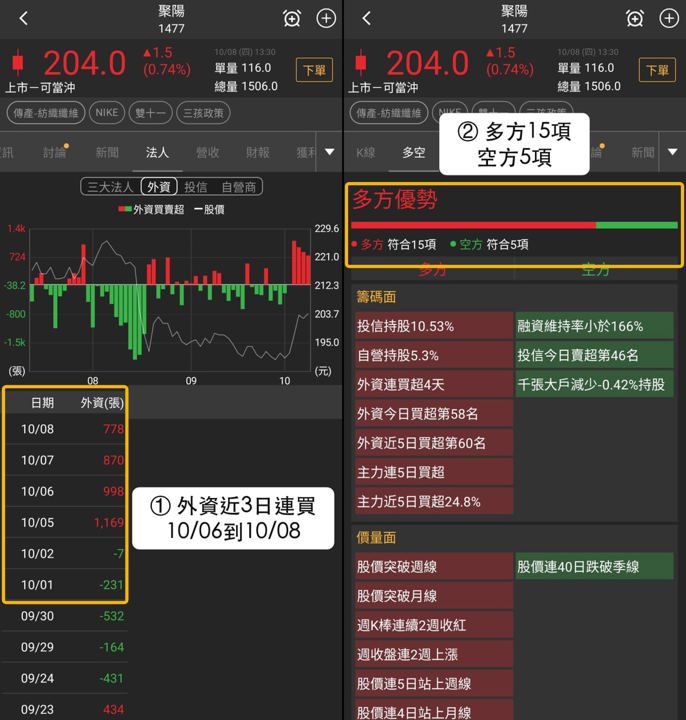Image resolution: width=686 pixels, height=720 pixels.
Task: Open 主力近5日買超24.8% item
Action: [x=434, y=501]
